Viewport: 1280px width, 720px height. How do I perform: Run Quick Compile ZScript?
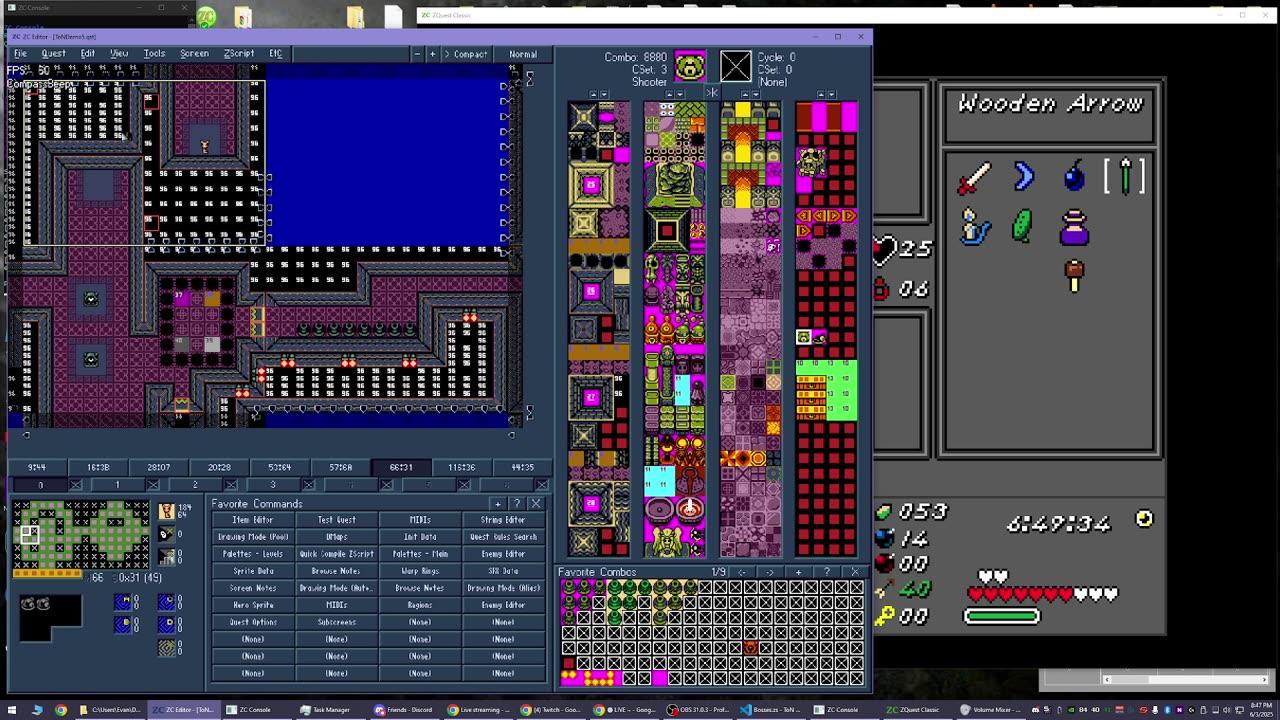point(336,554)
